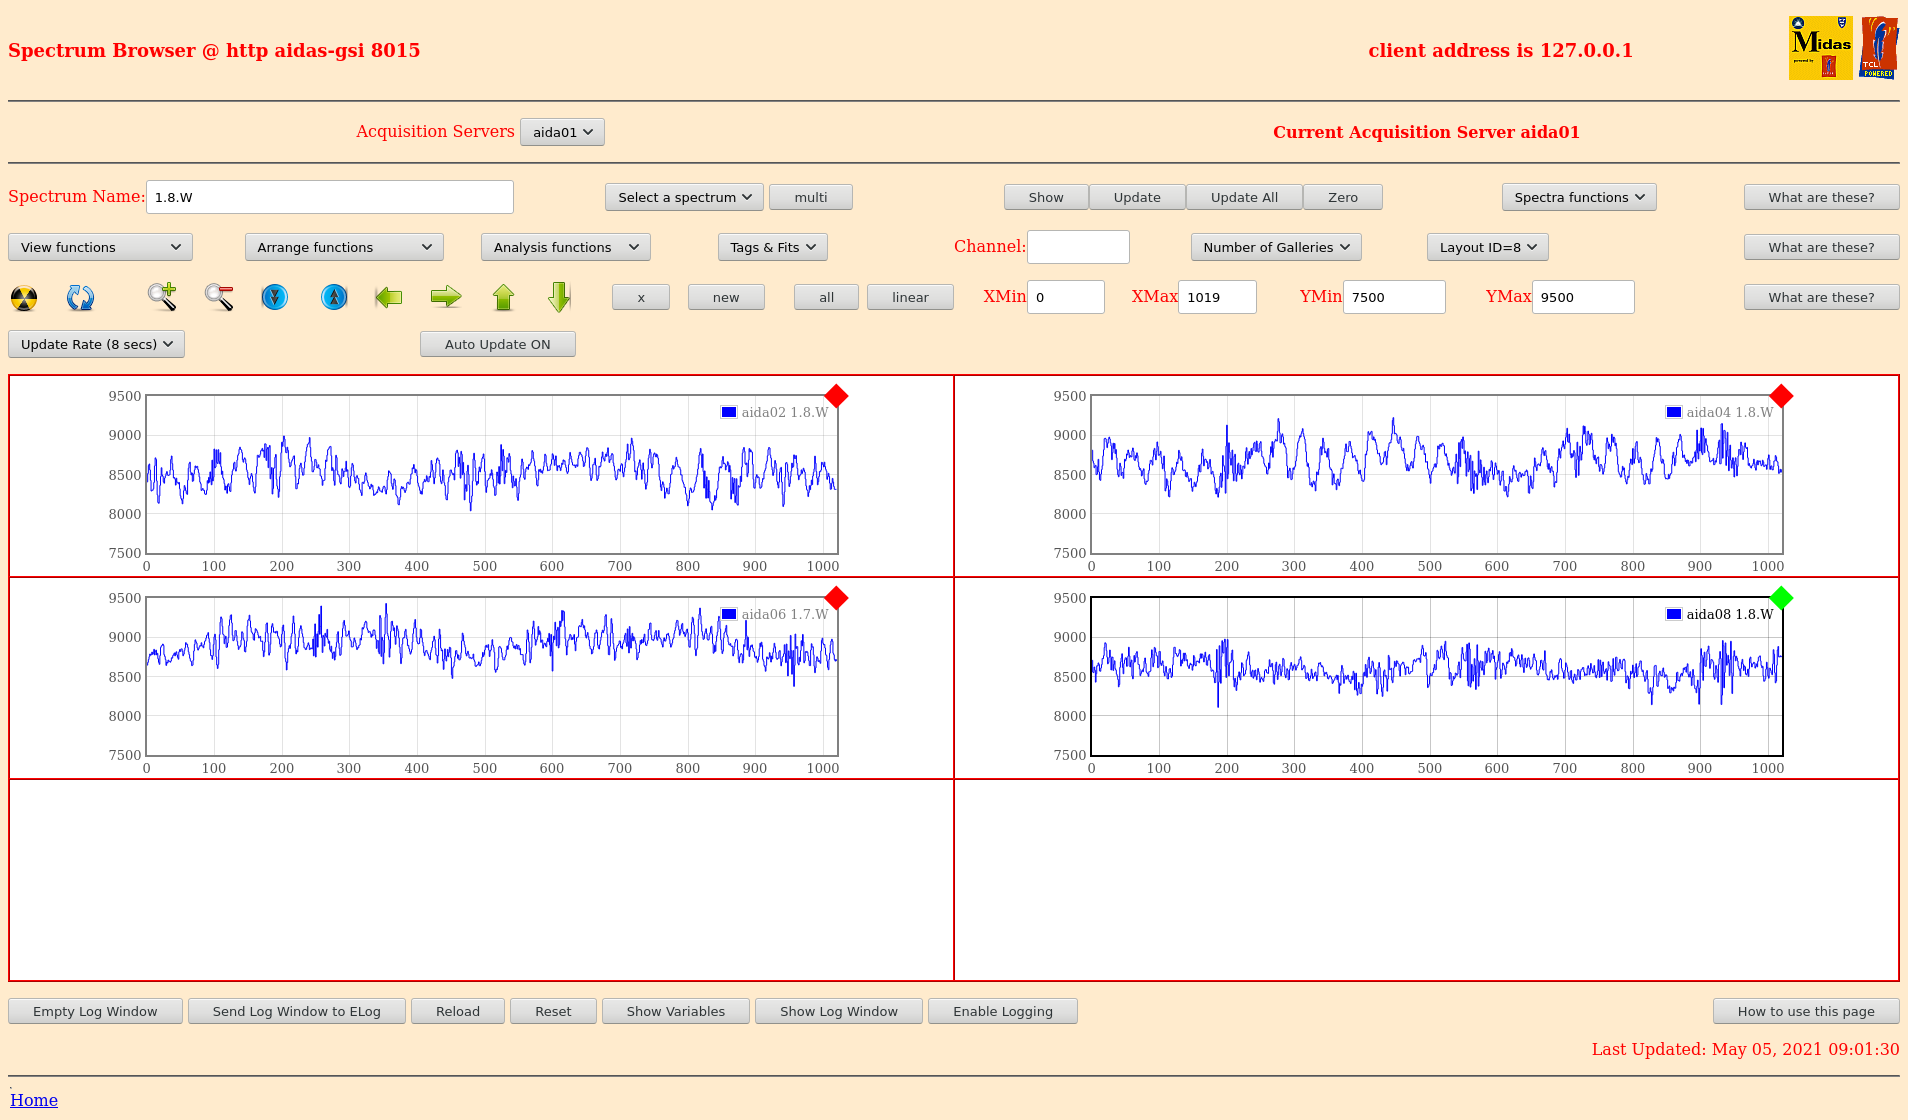Click red diamond marker on aida06 plot

(x=837, y=598)
